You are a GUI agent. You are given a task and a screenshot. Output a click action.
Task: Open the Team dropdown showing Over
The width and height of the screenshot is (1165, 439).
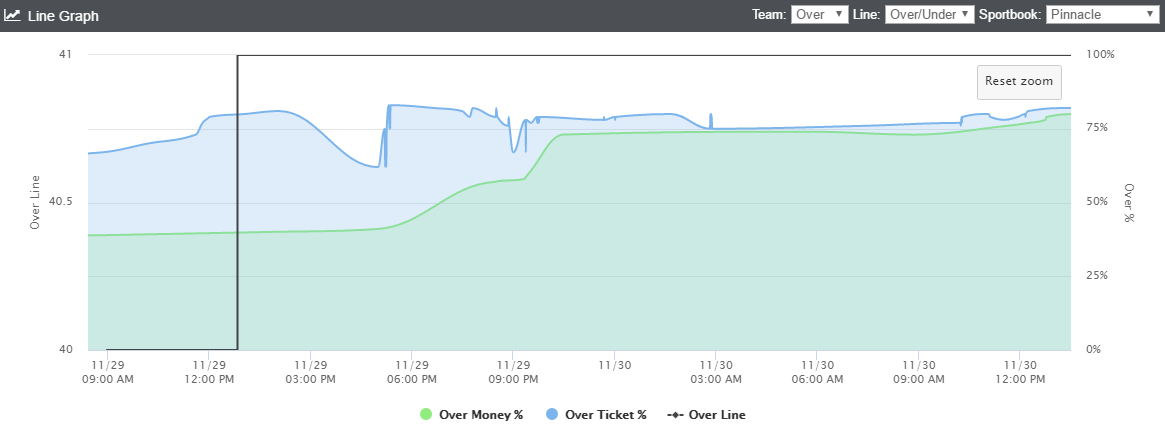820,14
